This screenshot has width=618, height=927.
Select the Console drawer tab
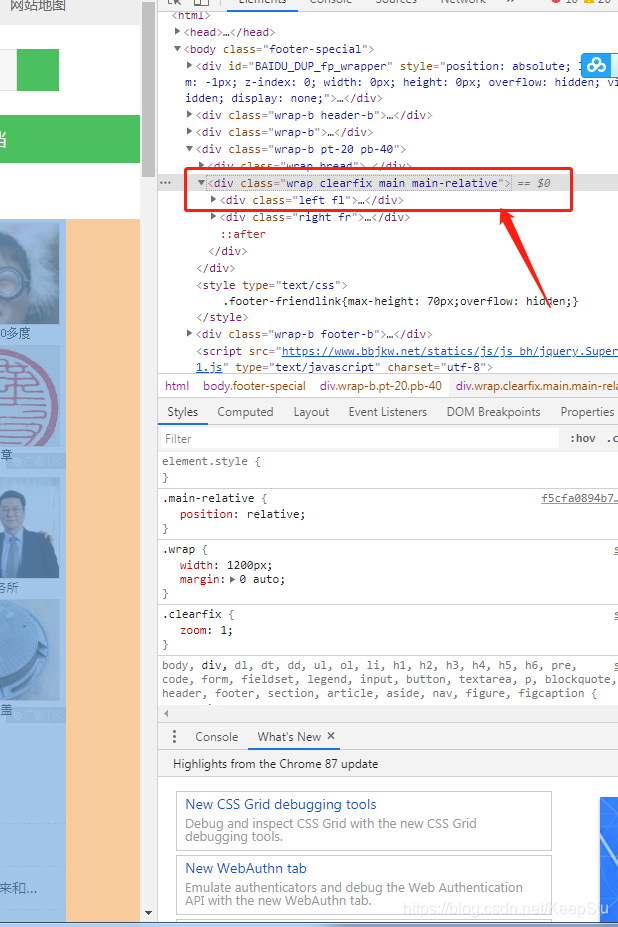point(216,737)
